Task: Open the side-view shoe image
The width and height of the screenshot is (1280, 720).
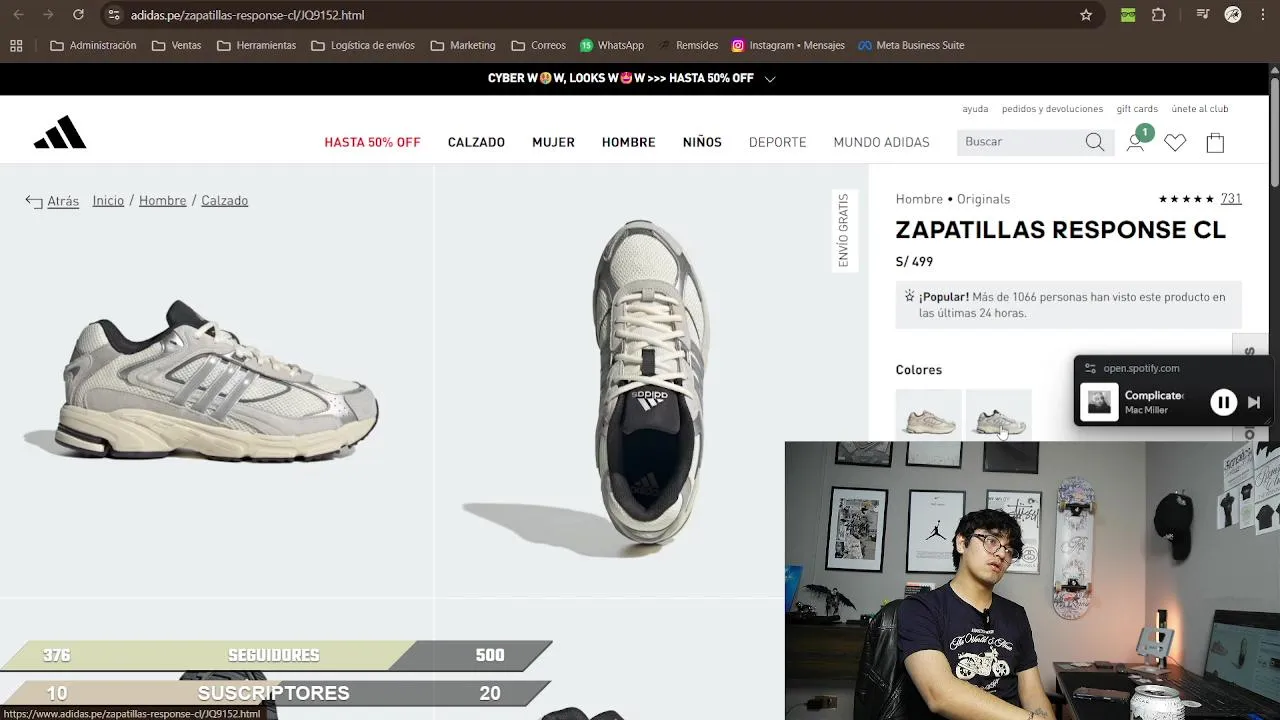Action: point(217,381)
